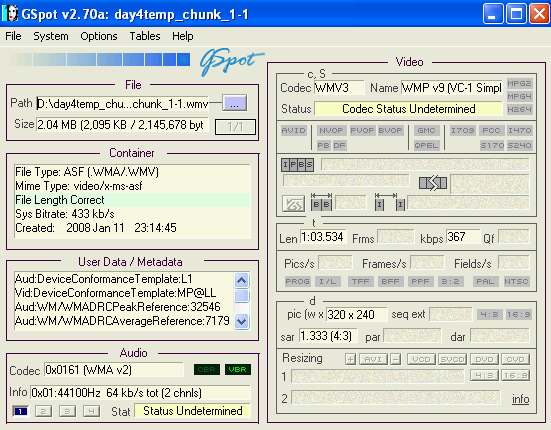Click the NVOP indicator
Viewport: 551px width, 430px height.
331,131
